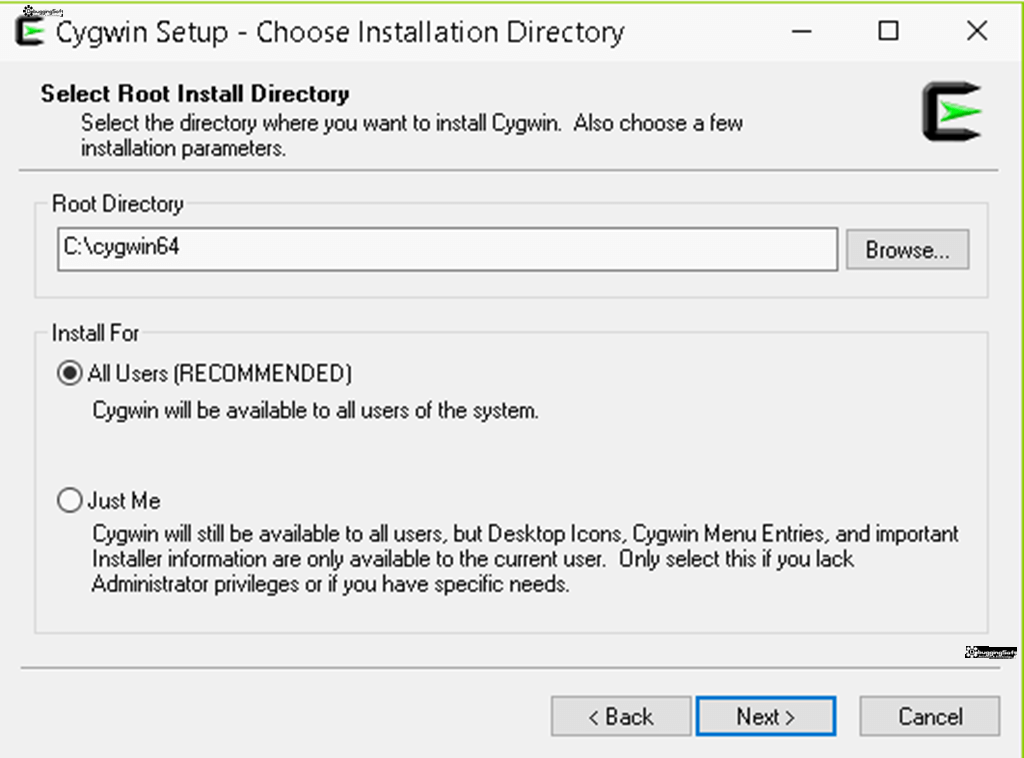Maximize the Cygwin Setup window
Viewport: 1024px width, 758px height.
coord(888,31)
